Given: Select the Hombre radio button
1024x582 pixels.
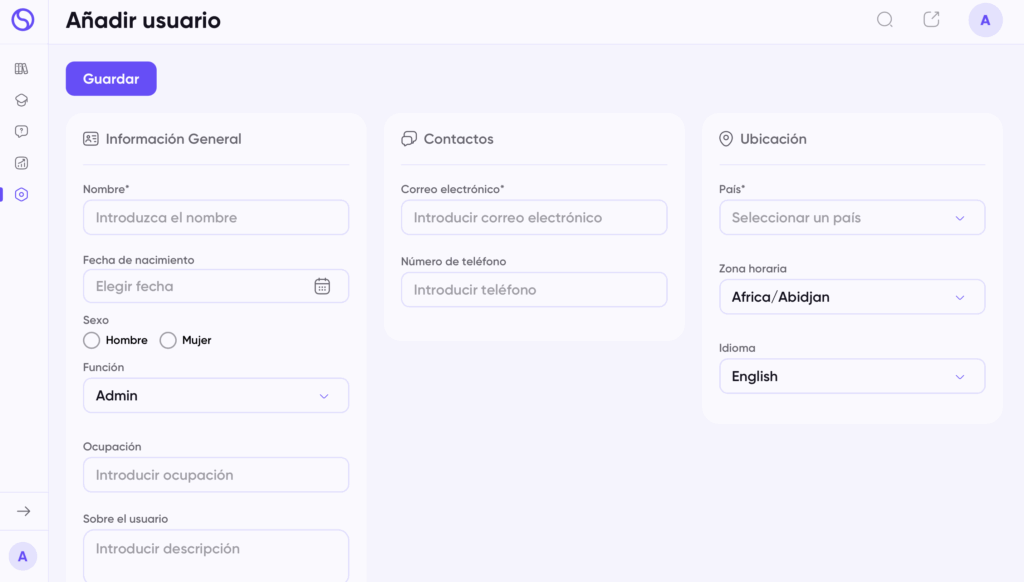Looking at the screenshot, I should coord(91,340).
